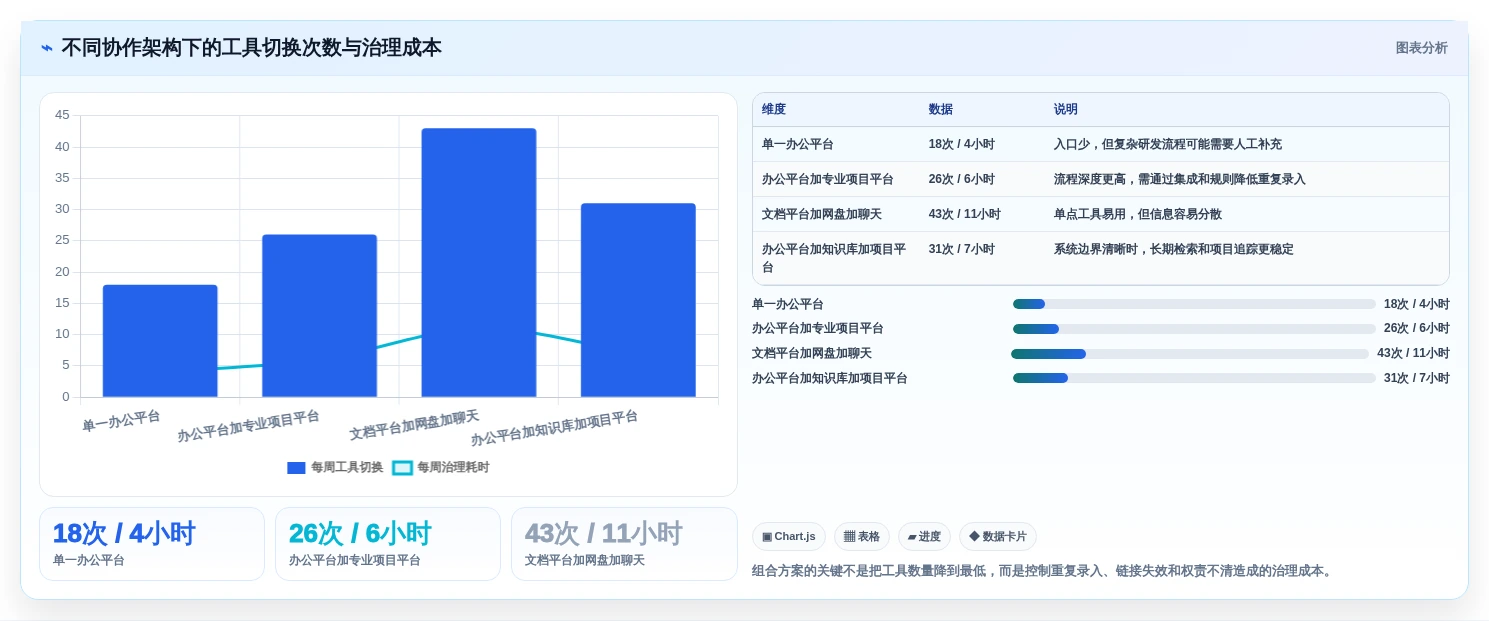Click the 单一办公平台 progress bar
This screenshot has height=621, width=1489.
coord(1194,304)
